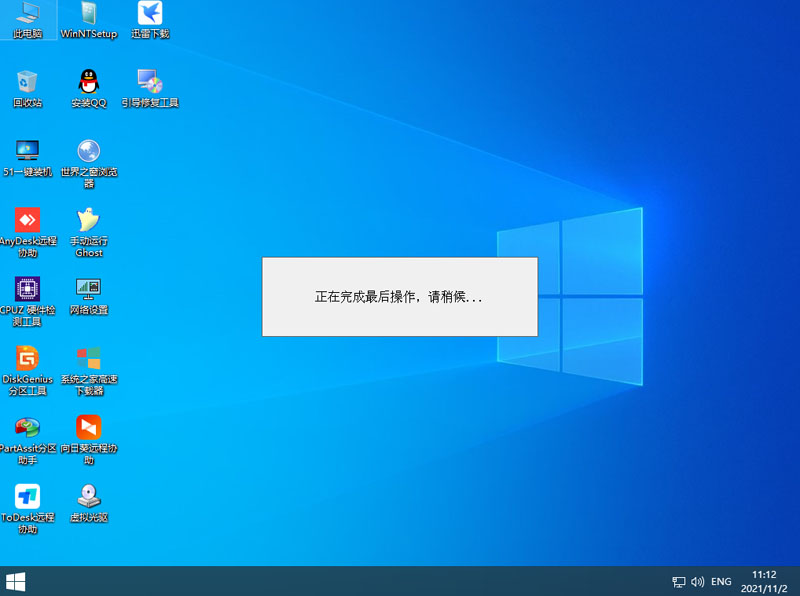The height and width of the screenshot is (596, 800).
Task: Open the CPUZ 硬件检测工具 icon
Action: [27, 289]
